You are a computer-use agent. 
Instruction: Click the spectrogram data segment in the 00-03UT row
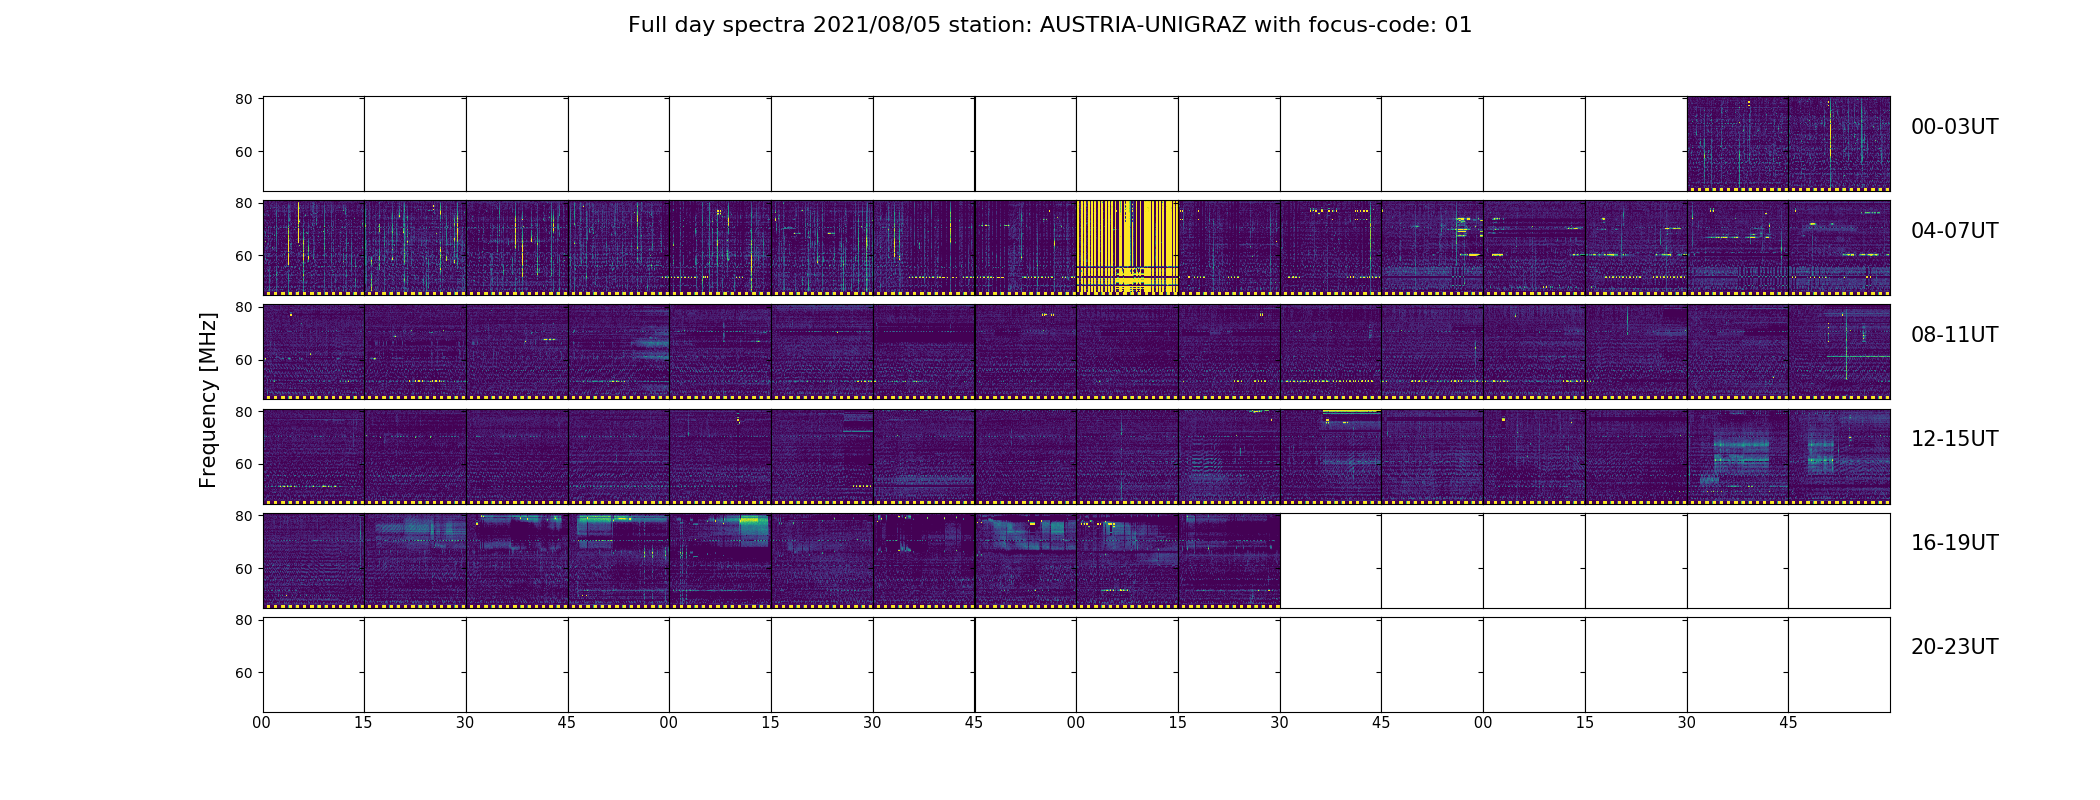[1788, 144]
